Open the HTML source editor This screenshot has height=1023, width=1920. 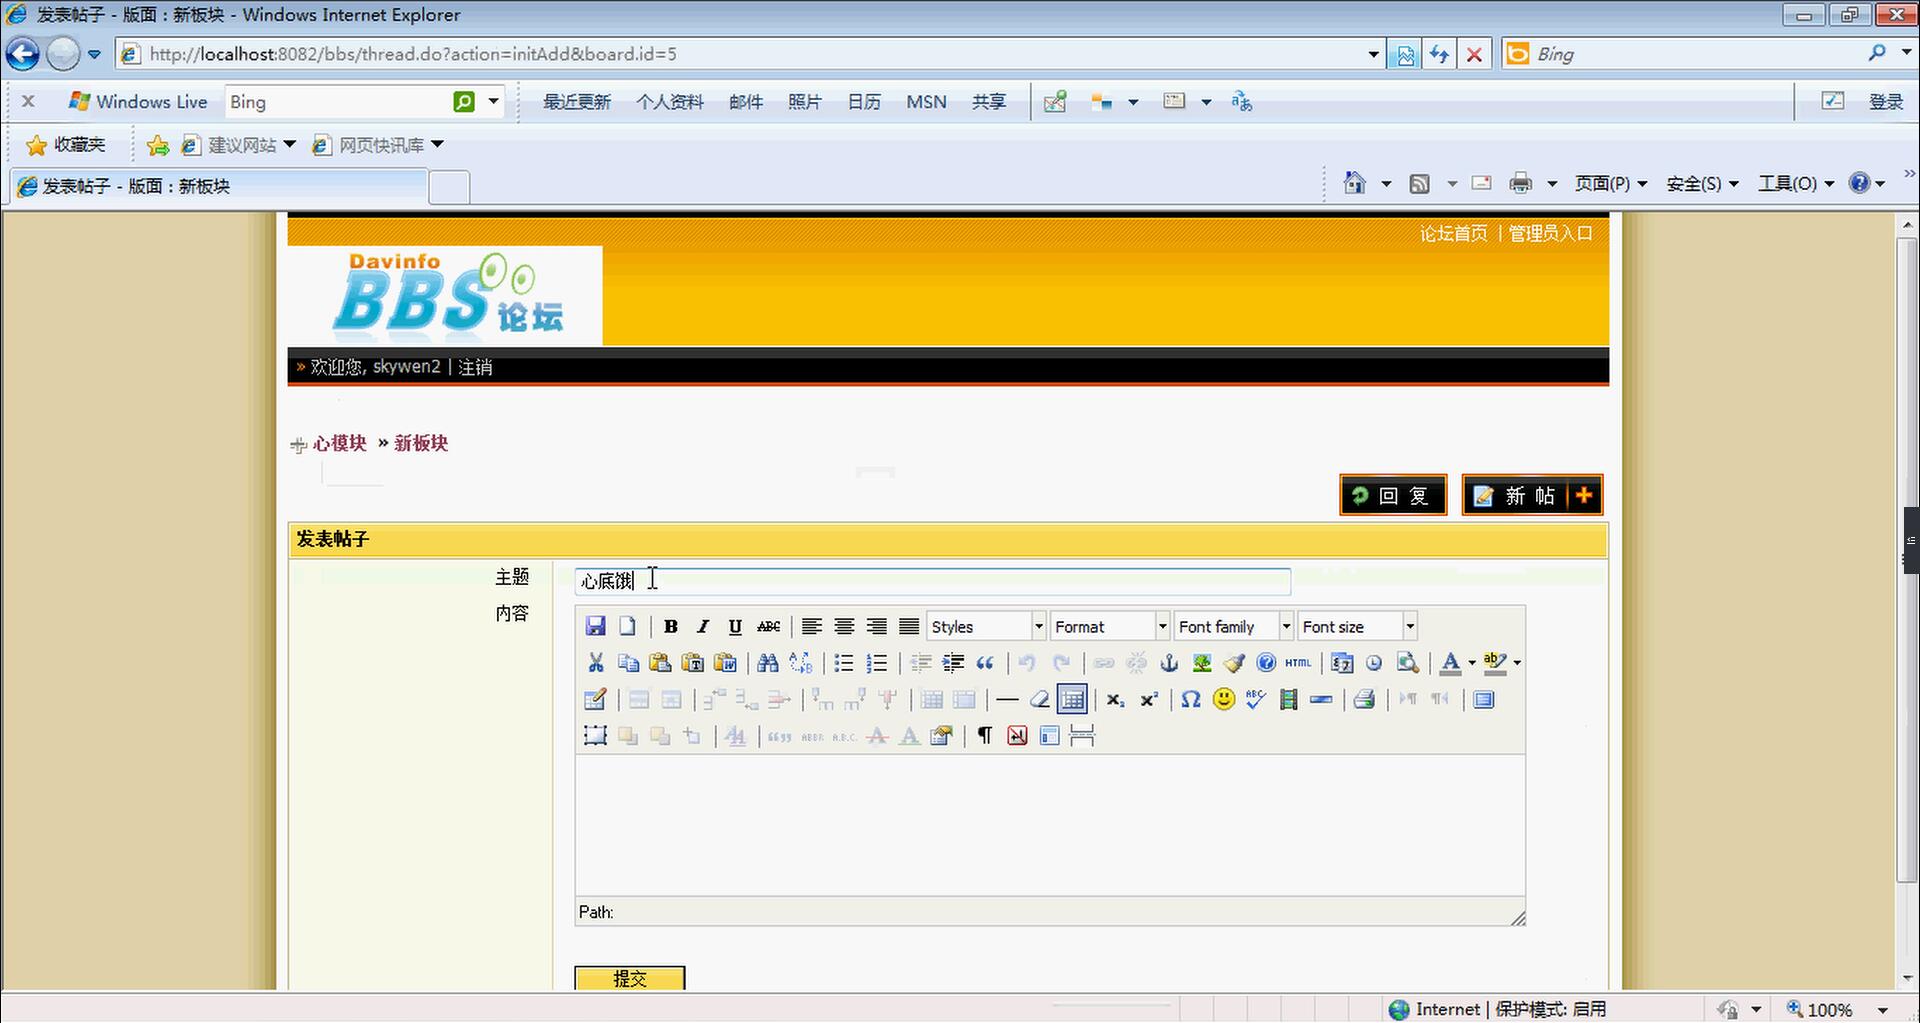1298,662
